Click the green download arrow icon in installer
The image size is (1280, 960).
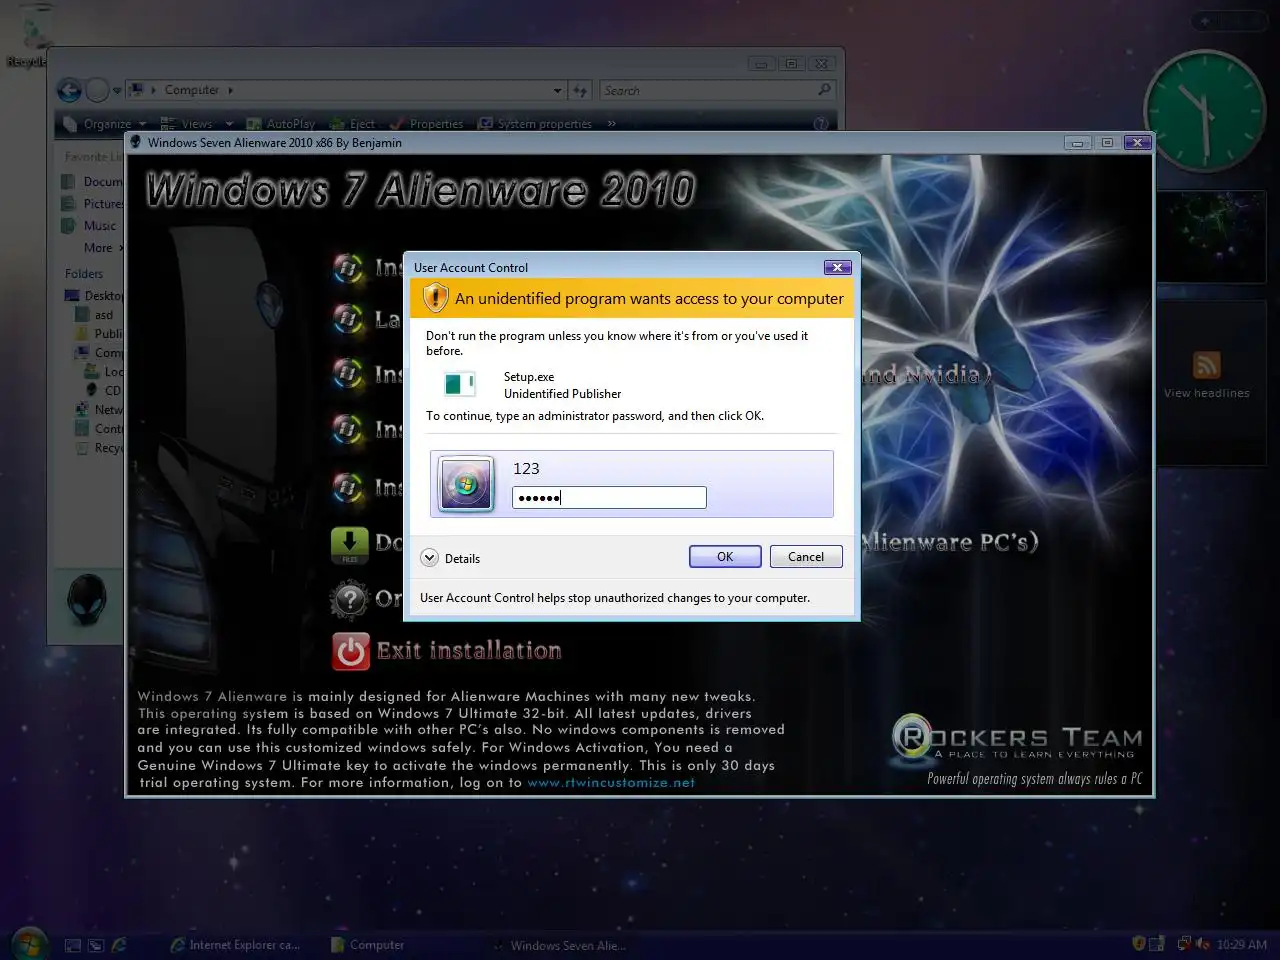pyautogui.click(x=350, y=545)
